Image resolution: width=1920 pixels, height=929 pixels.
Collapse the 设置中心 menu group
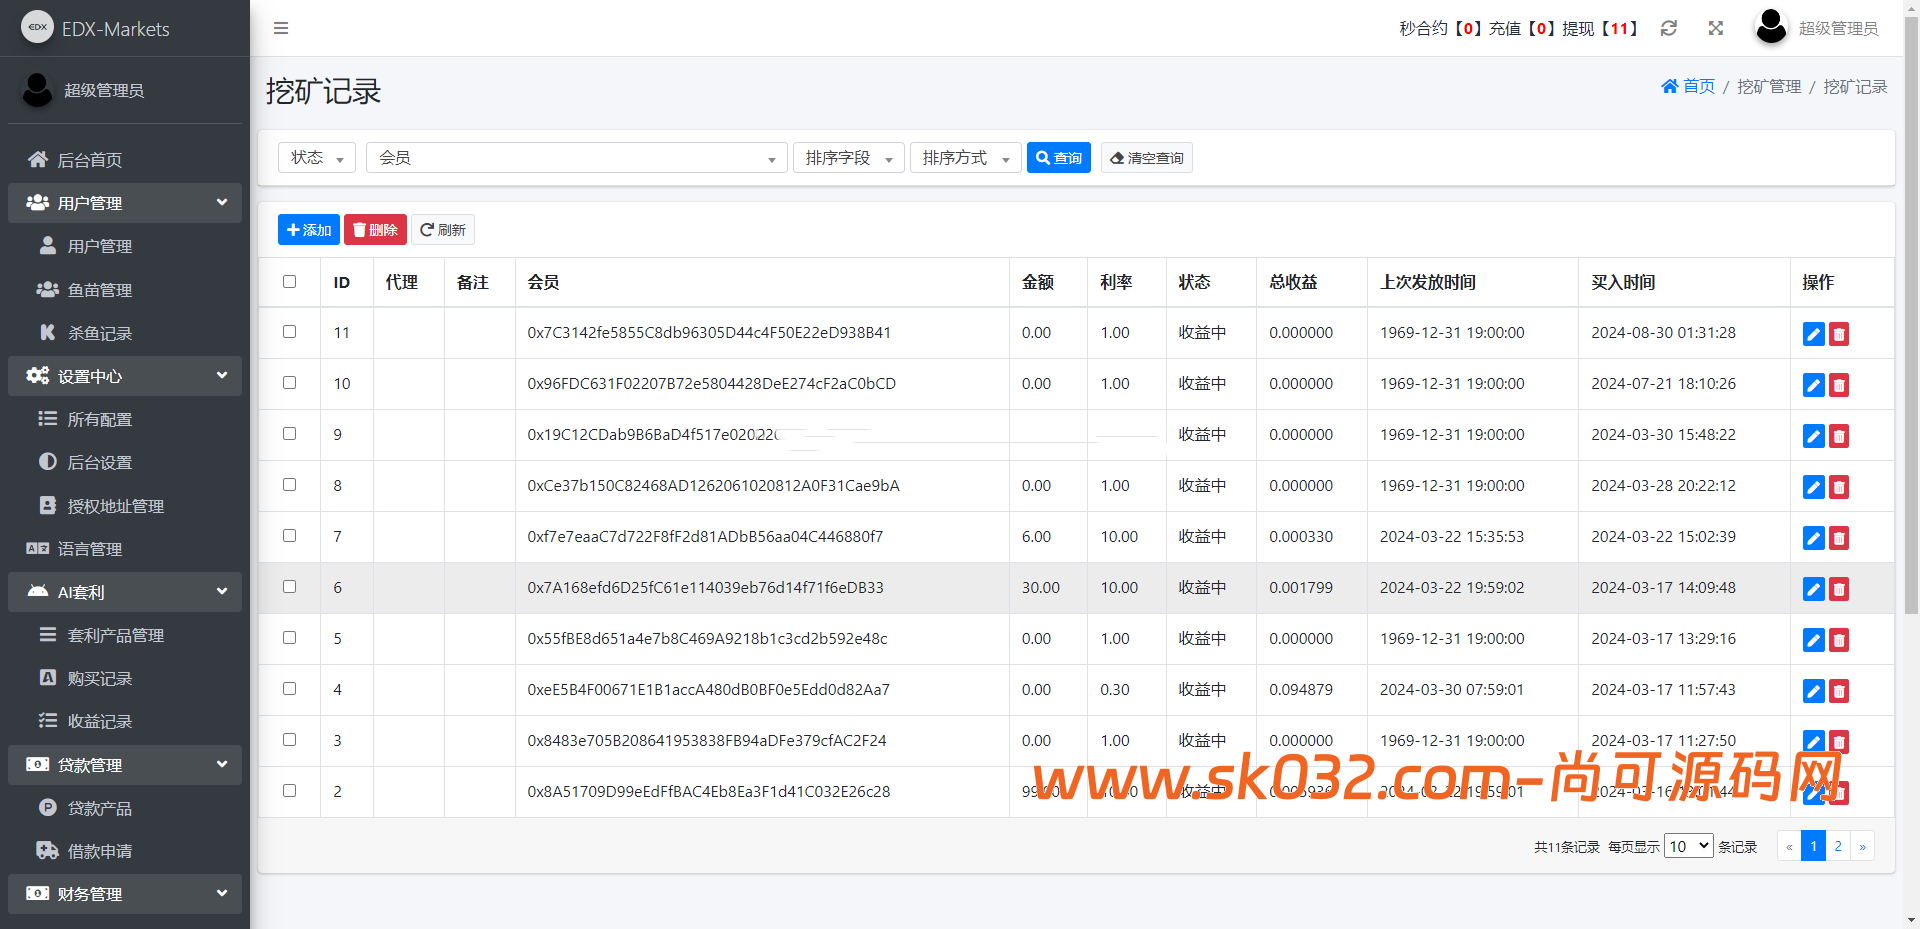[x=124, y=376]
